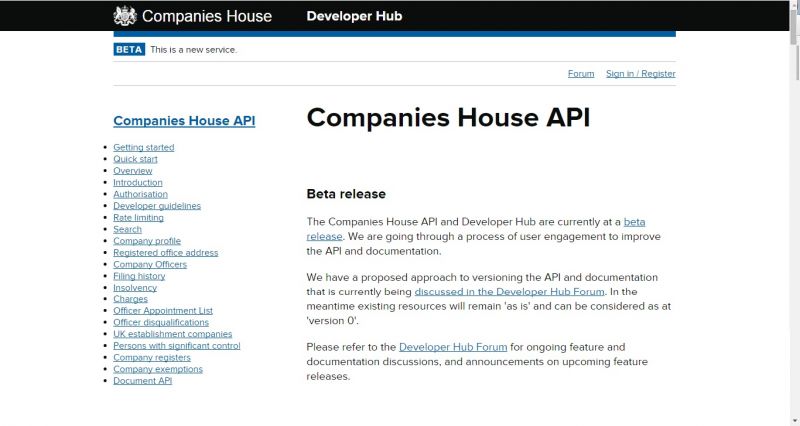Click the page vertical scrollbar thumb
800x426 pixels.
pyautogui.click(x=795, y=27)
